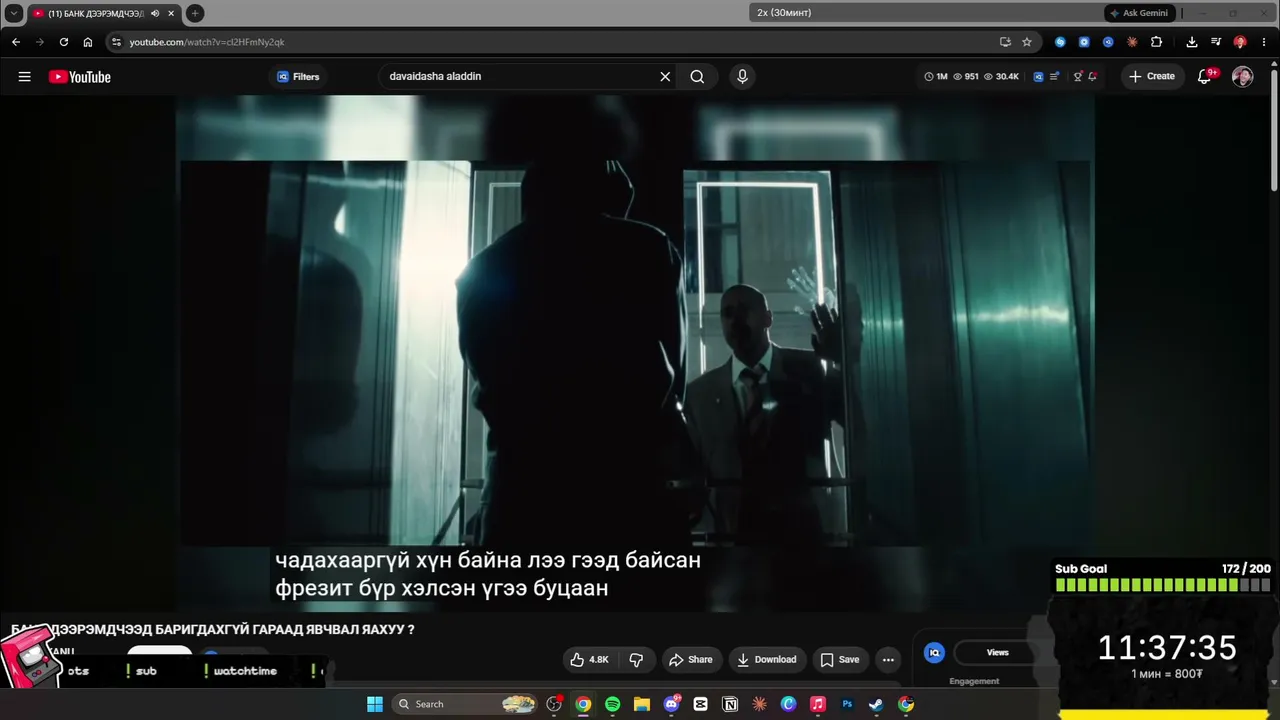
Task: Open media controls icon in toolbar
Action: pyautogui.click(x=1216, y=42)
